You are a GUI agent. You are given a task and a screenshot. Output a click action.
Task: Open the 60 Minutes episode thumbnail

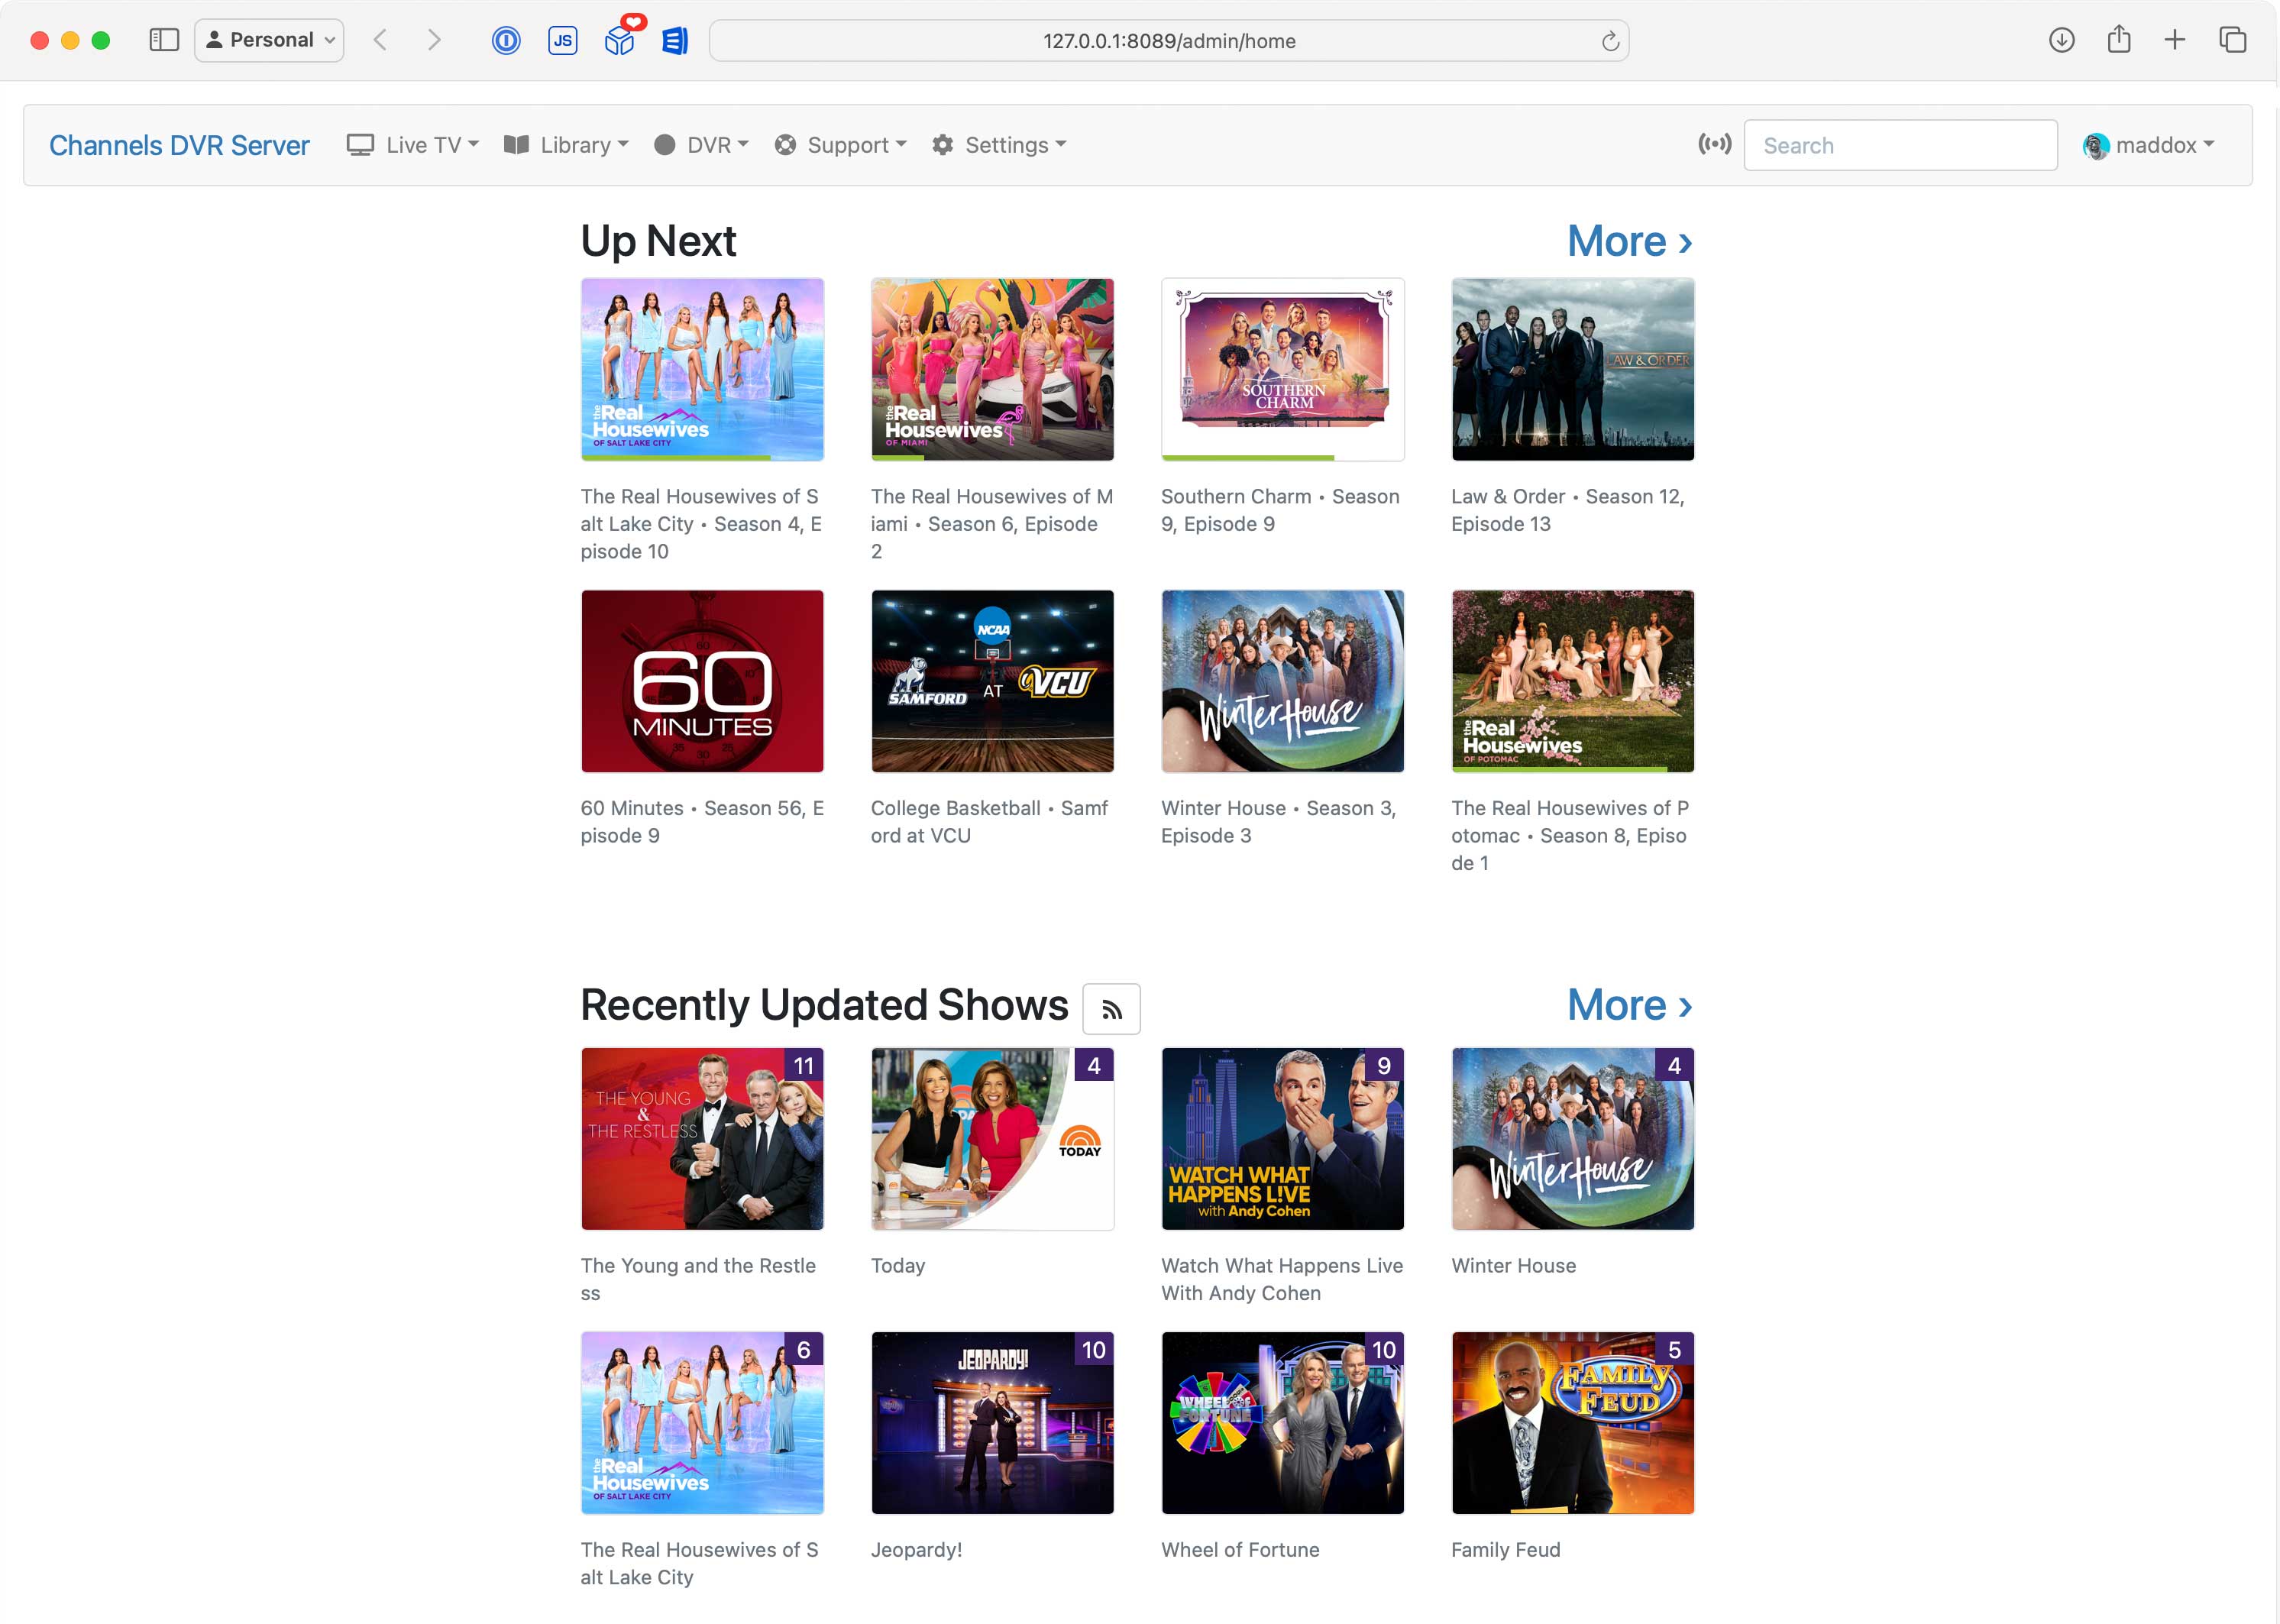click(x=702, y=681)
